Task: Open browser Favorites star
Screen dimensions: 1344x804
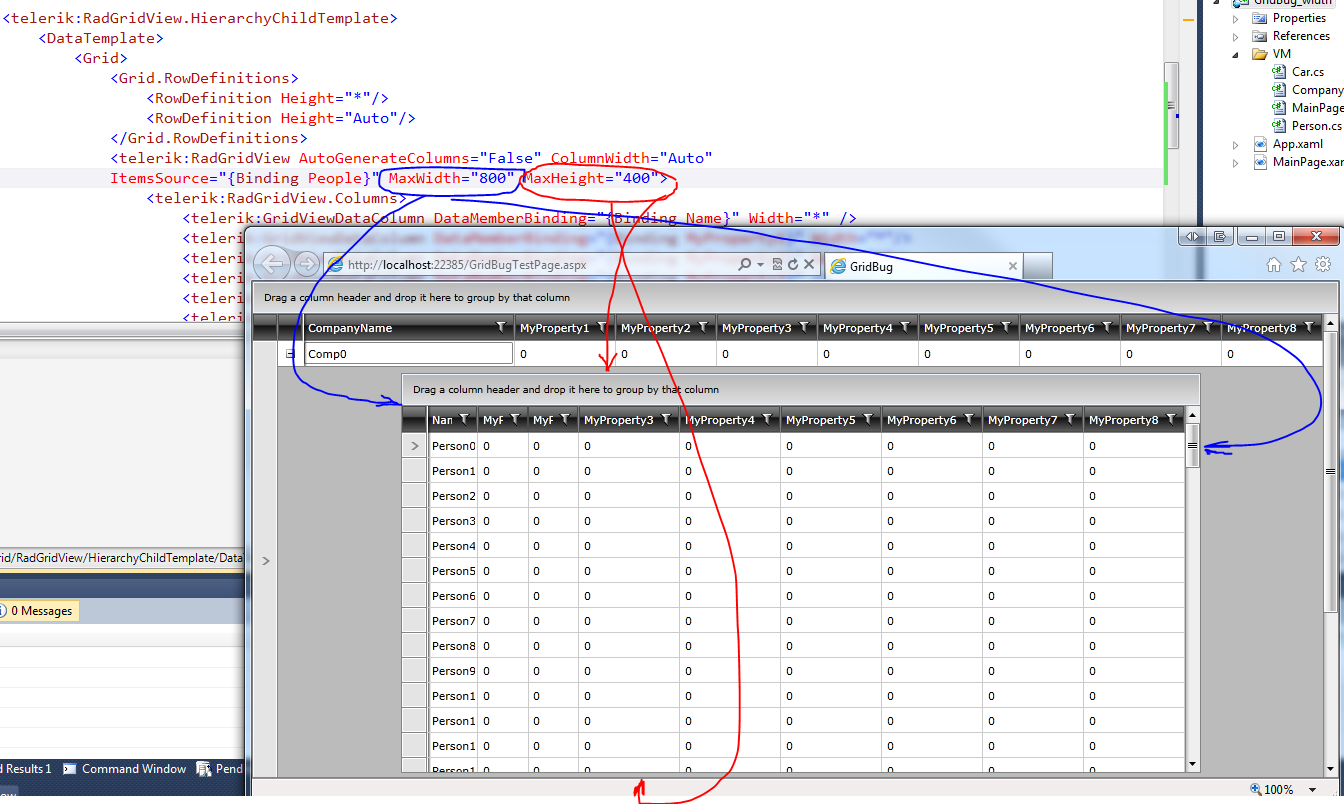Action: 1298,264
